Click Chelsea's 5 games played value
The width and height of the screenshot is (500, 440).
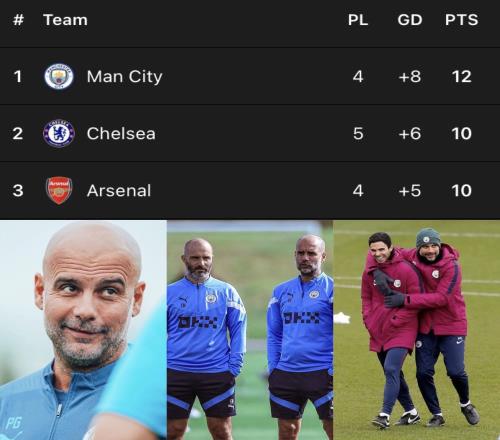pos(358,134)
